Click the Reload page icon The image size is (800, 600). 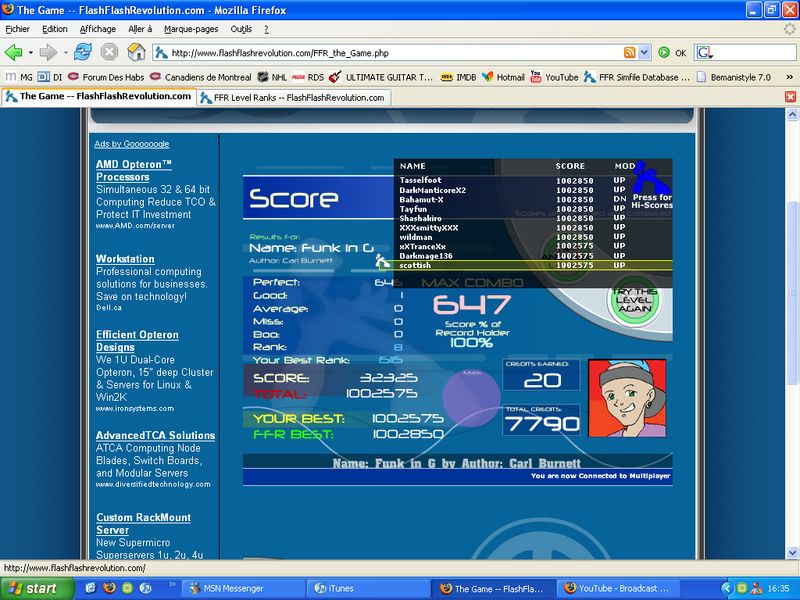click(82, 52)
